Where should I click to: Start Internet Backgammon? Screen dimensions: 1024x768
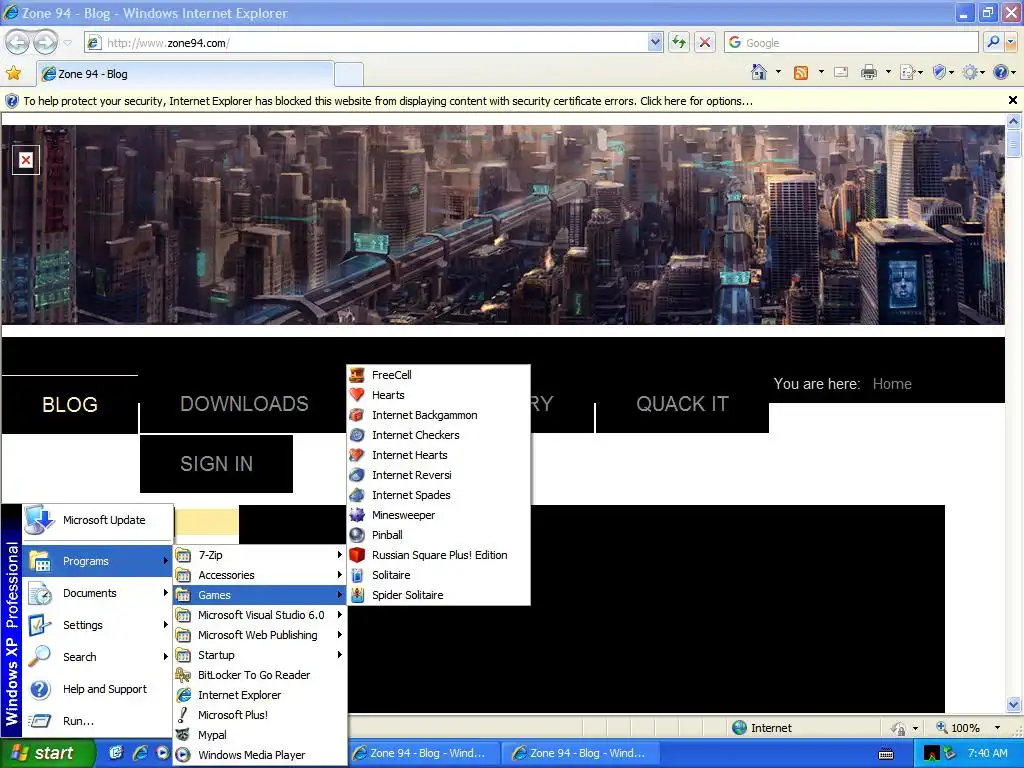coord(438,415)
